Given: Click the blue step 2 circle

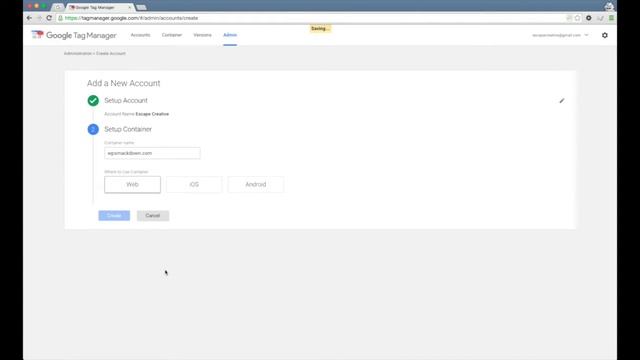Looking at the screenshot, I should pos(93,129).
